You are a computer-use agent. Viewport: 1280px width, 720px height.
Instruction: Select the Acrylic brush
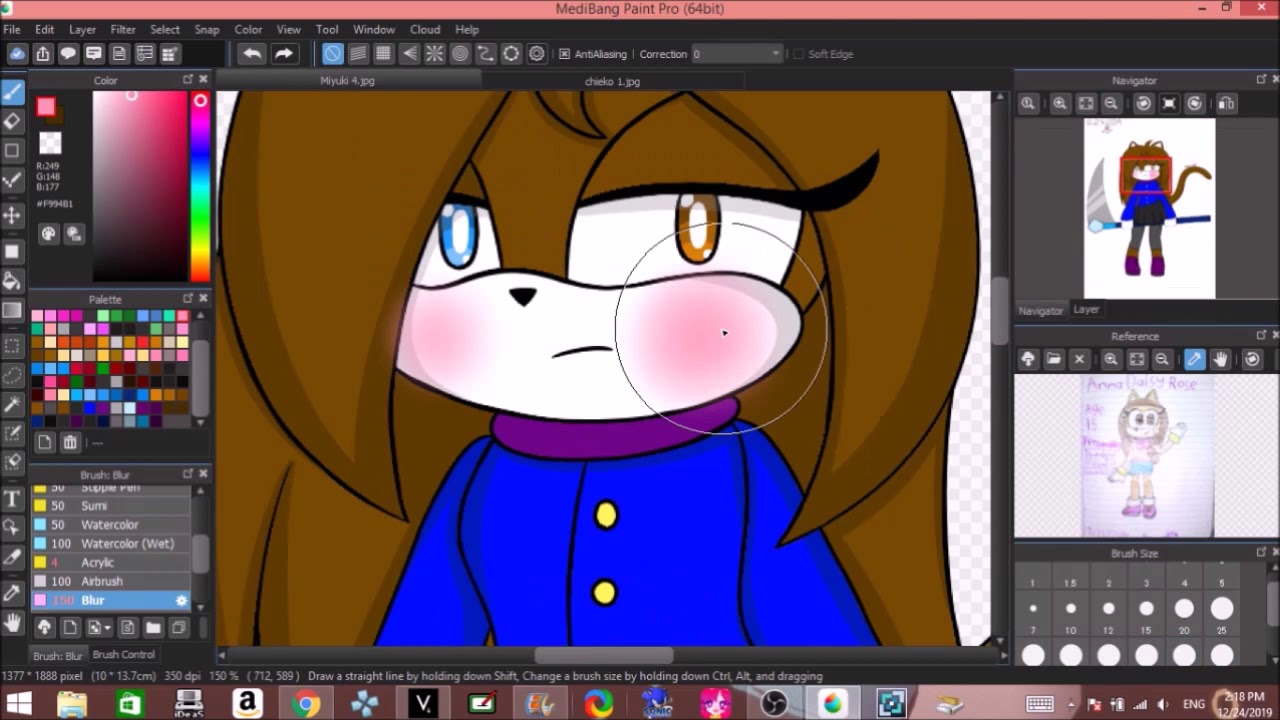pos(111,562)
